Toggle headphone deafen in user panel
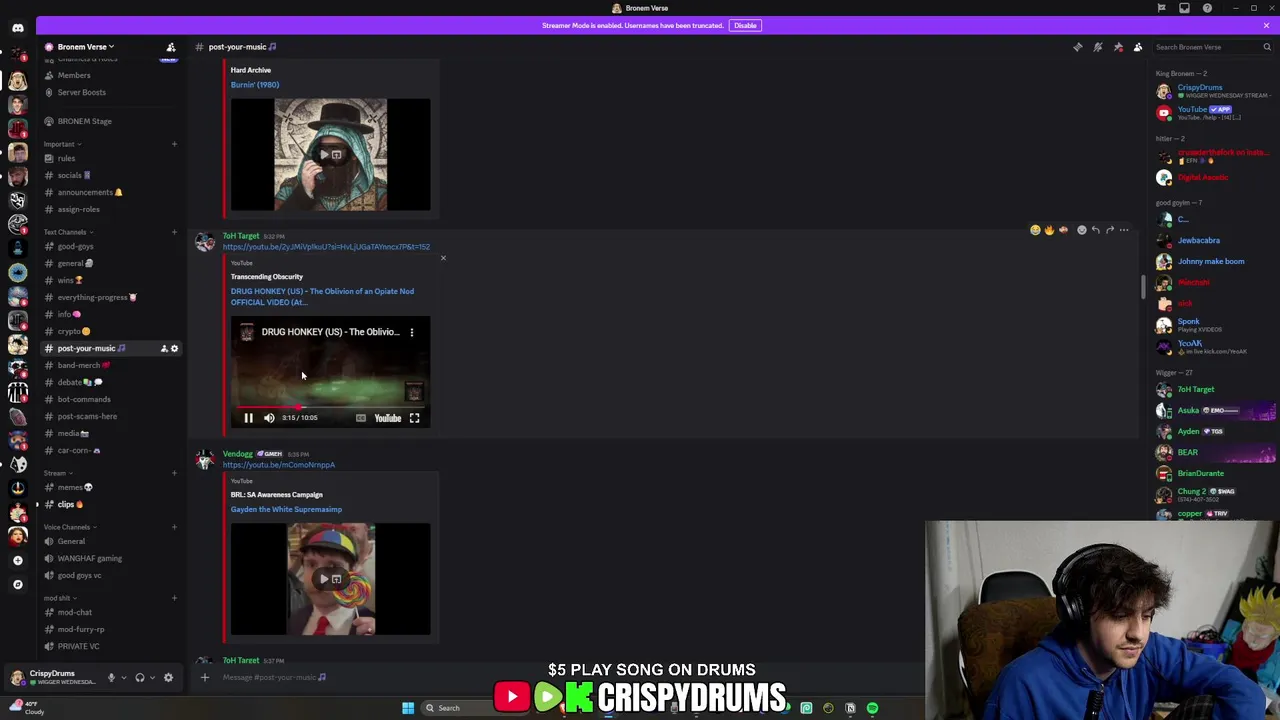This screenshot has height=720, width=1280. (x=140, y=677)
